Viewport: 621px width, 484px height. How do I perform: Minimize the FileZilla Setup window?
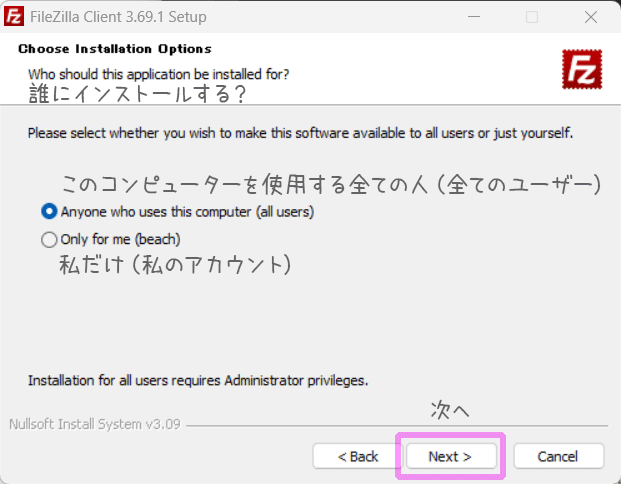pyautogui.click(x=474, y=17)
